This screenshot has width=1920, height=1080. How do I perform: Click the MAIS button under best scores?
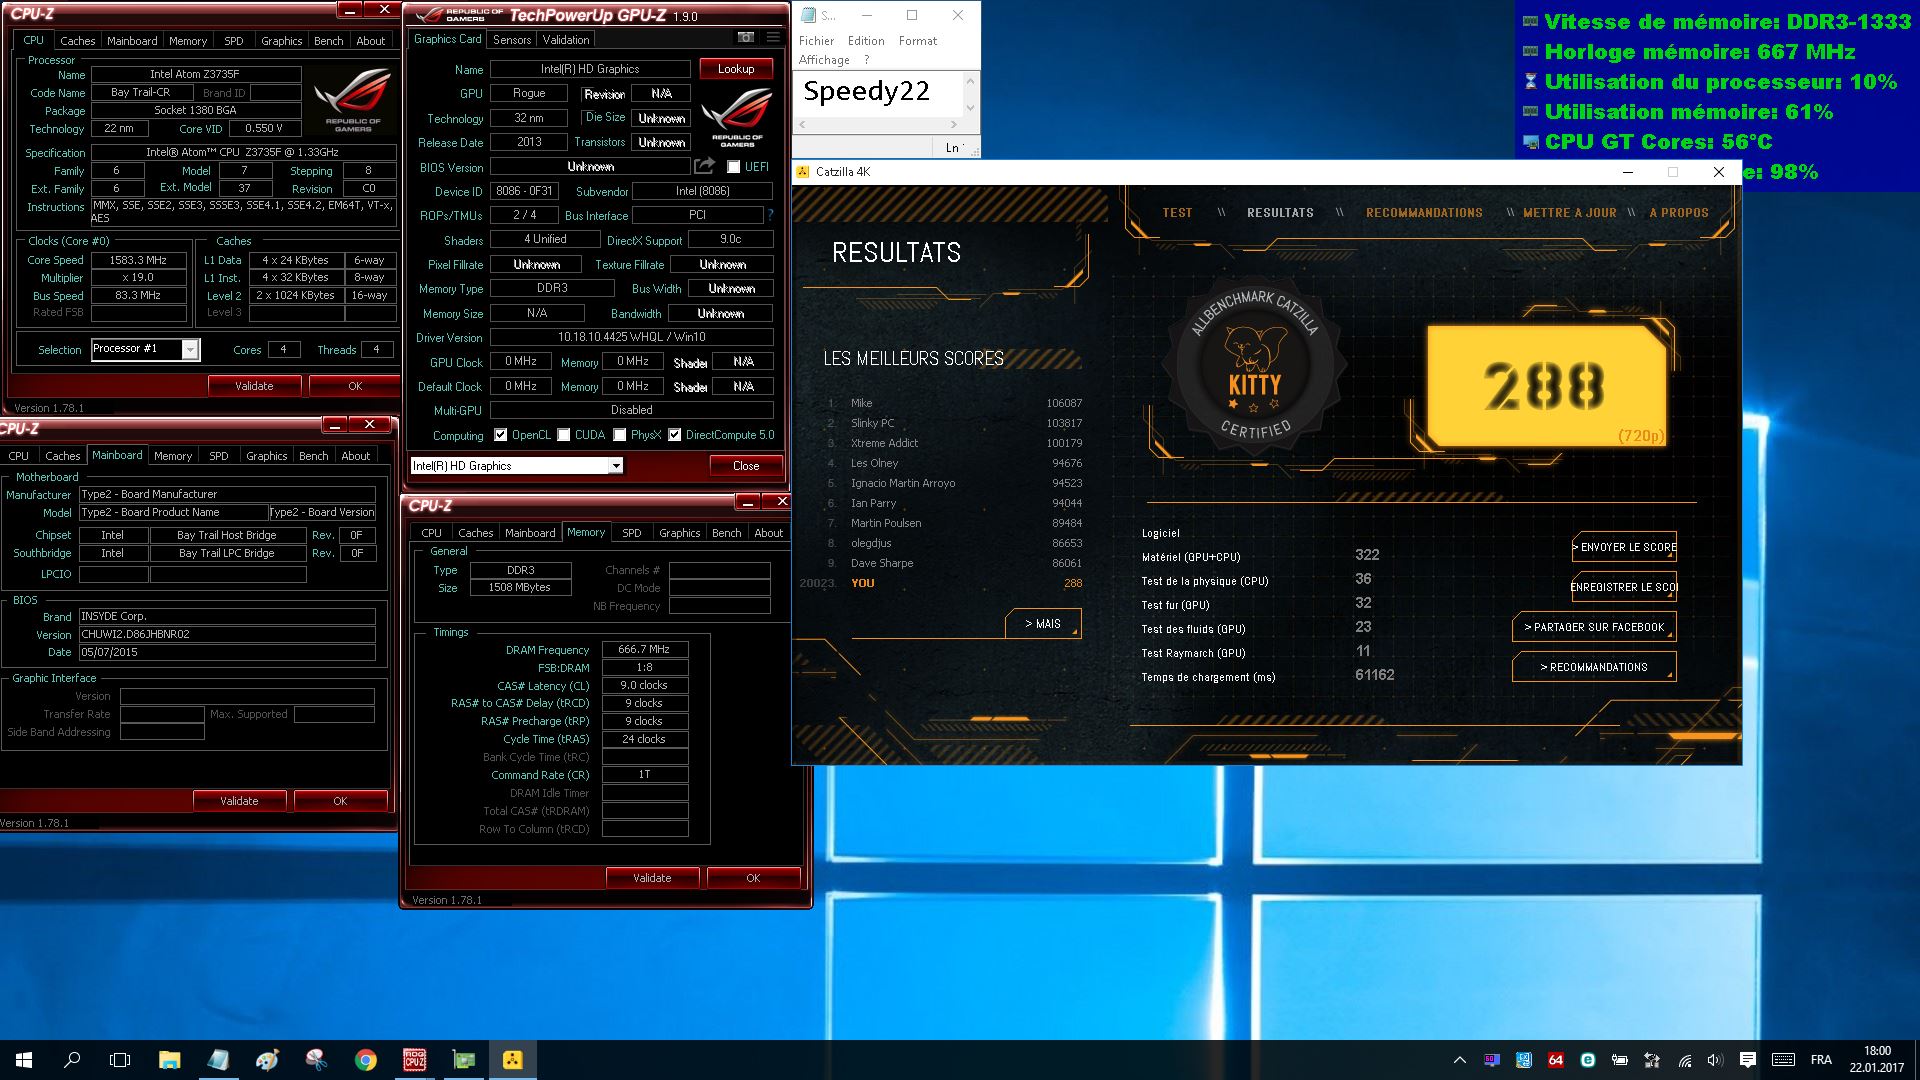click(x=1043, y=624)
